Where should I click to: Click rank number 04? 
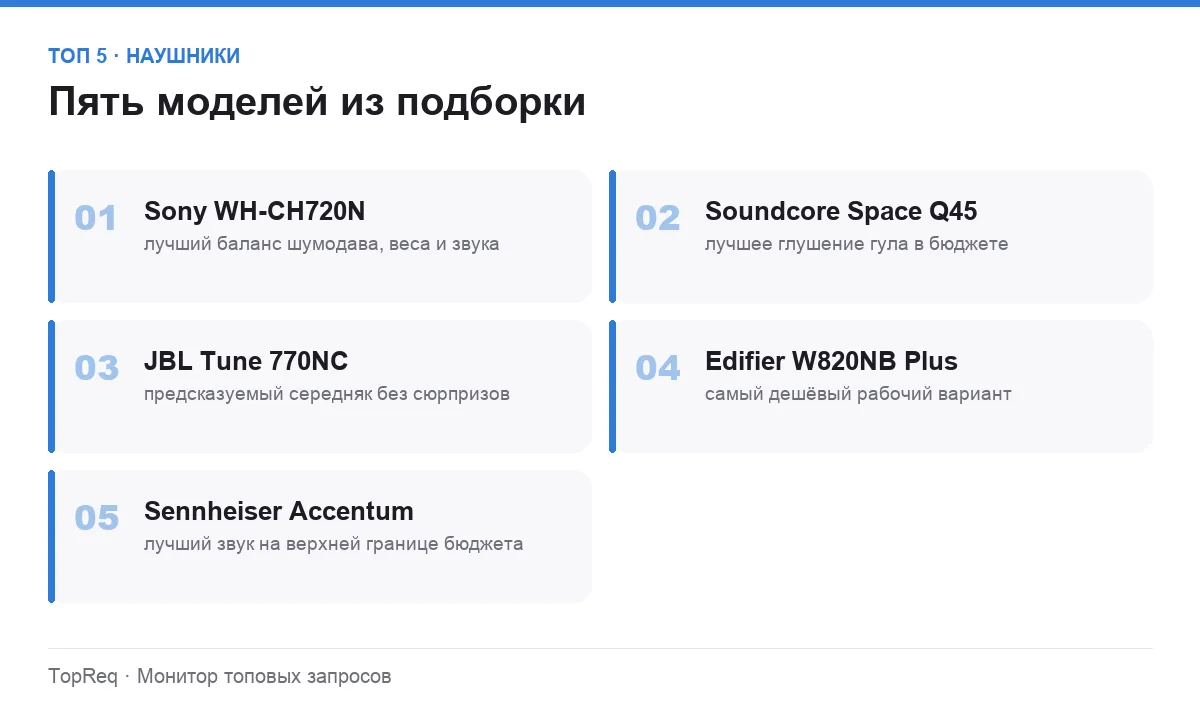click(x=658, y=368)
